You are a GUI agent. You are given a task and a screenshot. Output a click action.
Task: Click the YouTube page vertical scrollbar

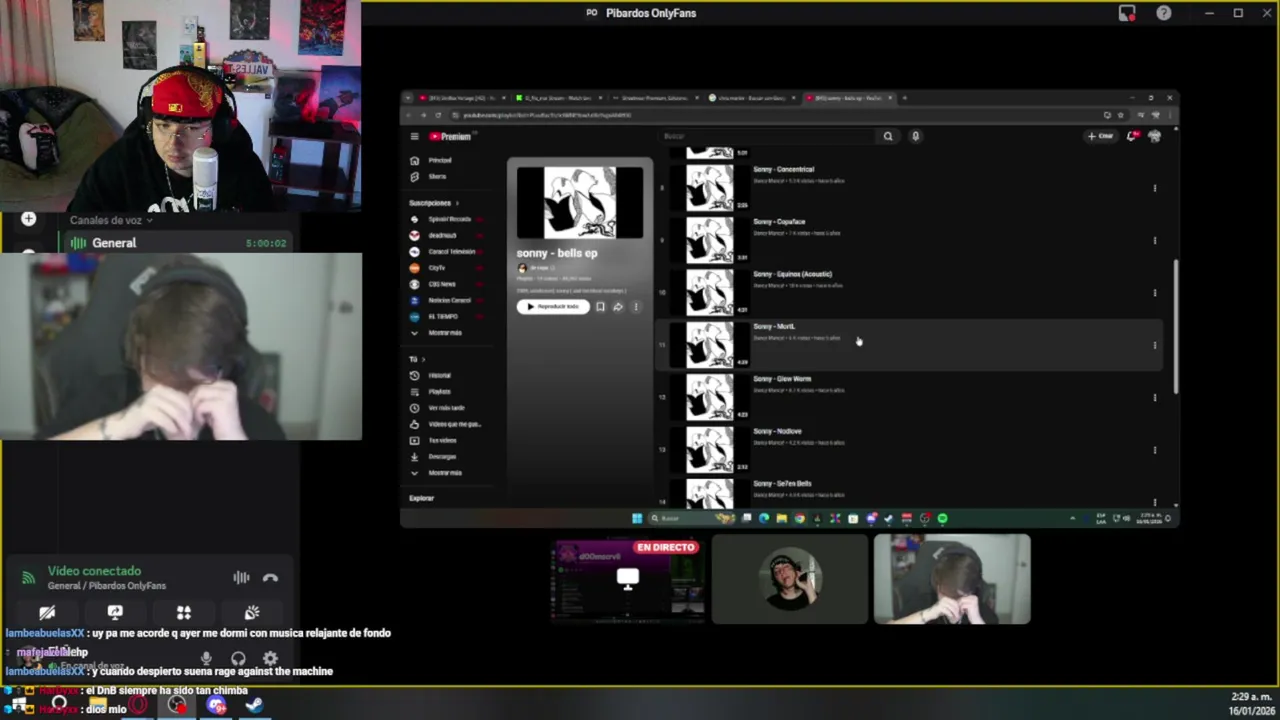[1176, 325]
